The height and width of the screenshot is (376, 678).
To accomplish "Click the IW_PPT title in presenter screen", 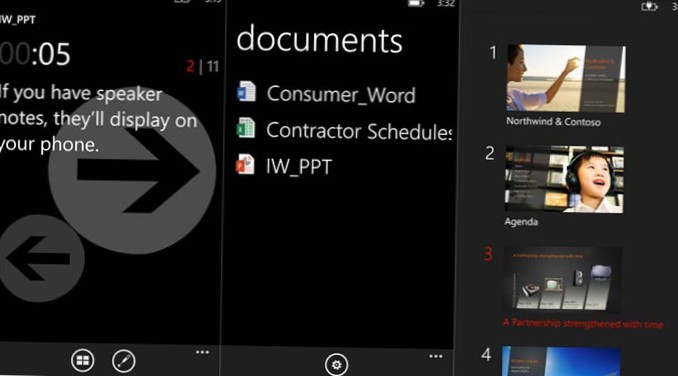I will point(18,20).
